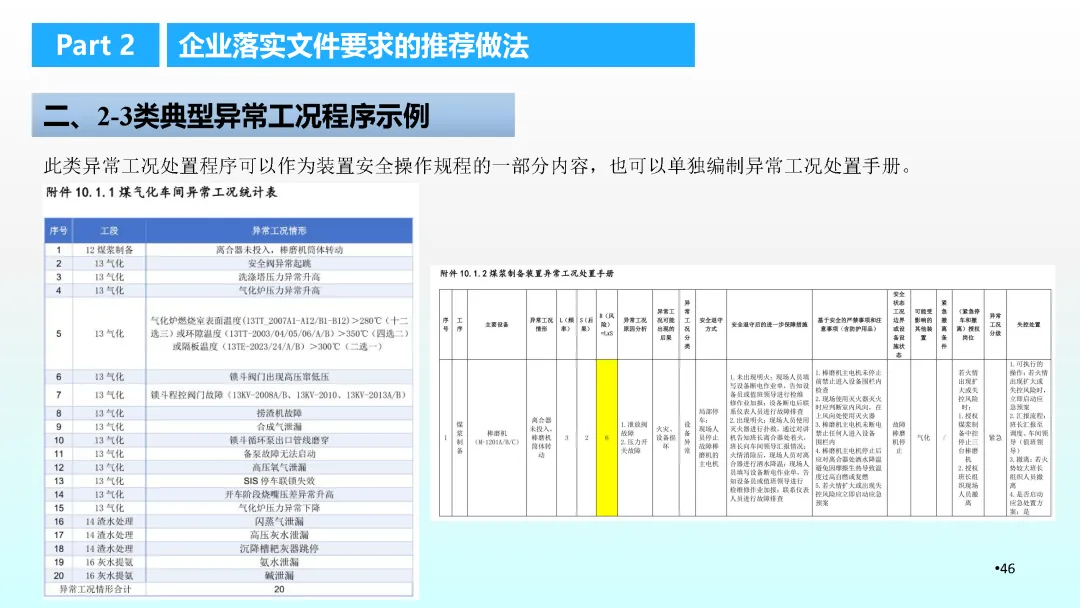Click the cell starting '局部停车'
Image resolution: width=1080 pixels, height=608 pixels.
(x=711, y=438)
